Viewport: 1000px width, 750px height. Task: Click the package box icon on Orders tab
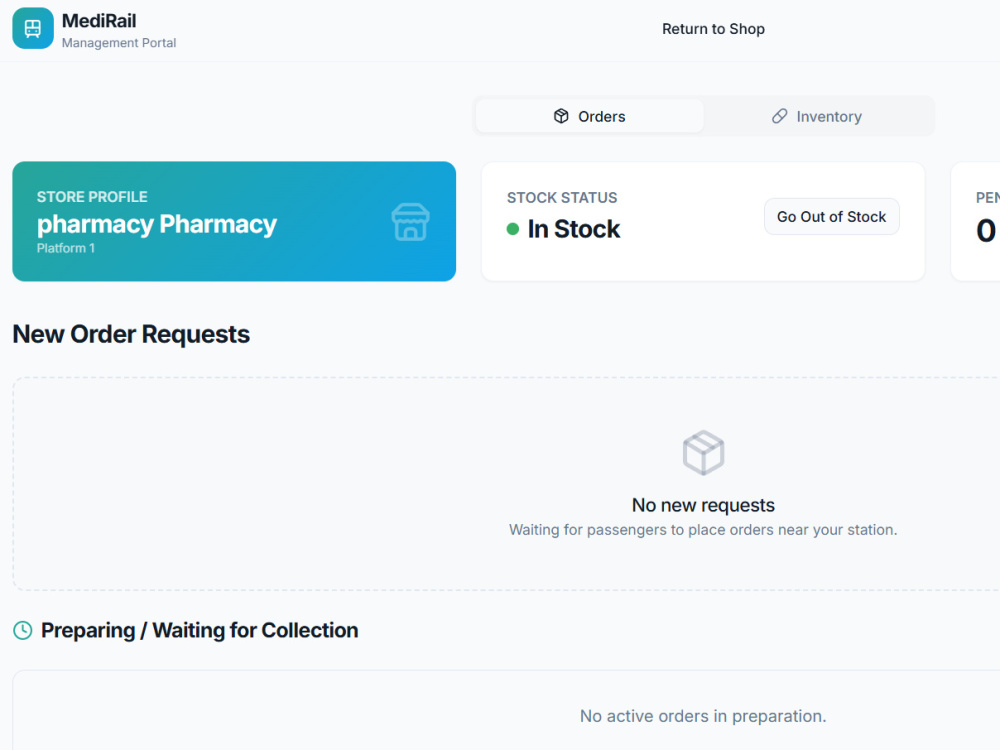(561, 116)
